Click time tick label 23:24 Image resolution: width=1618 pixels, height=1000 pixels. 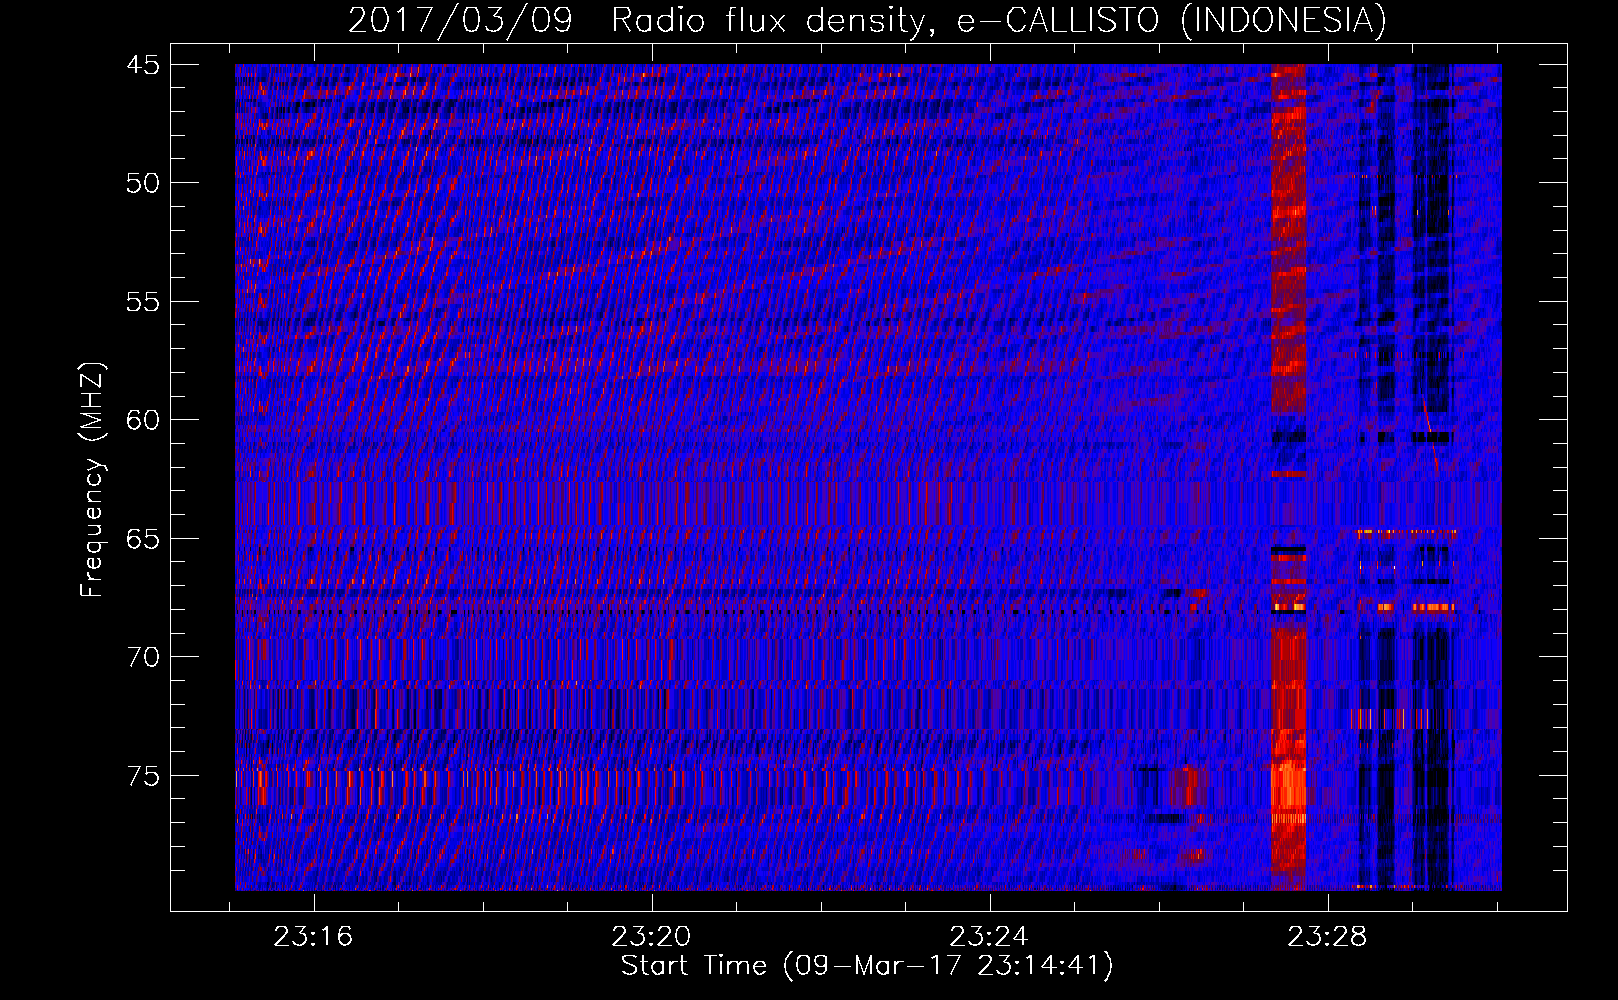click(x=989, y=937)
